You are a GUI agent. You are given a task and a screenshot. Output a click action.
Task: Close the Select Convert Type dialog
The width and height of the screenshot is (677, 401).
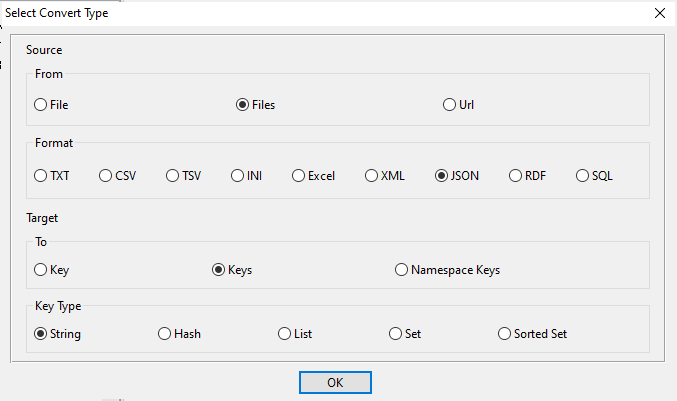pos(659,13)
